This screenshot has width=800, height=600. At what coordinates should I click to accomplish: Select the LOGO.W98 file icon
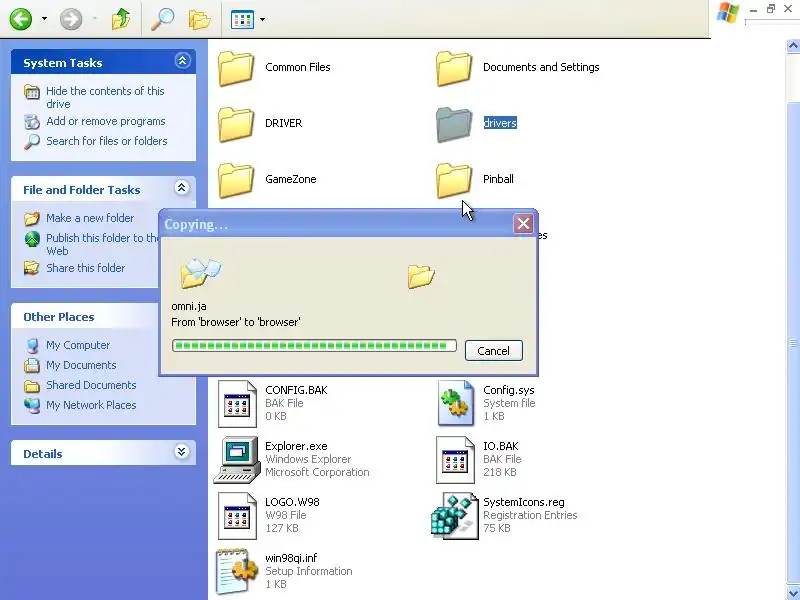(237, 516)
